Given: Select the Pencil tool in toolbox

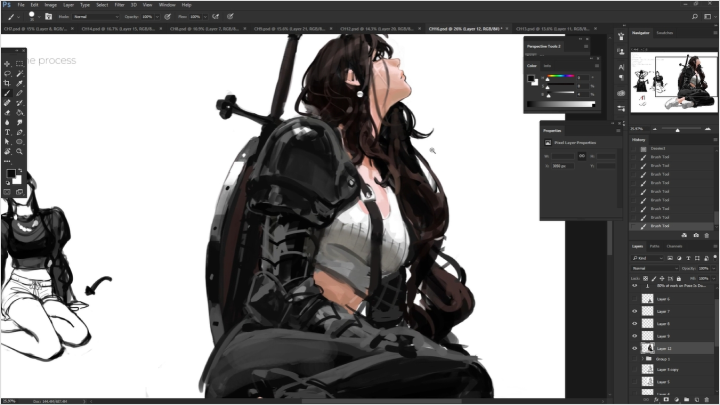Looking at the screenshot, I should (x=20, y=93).
